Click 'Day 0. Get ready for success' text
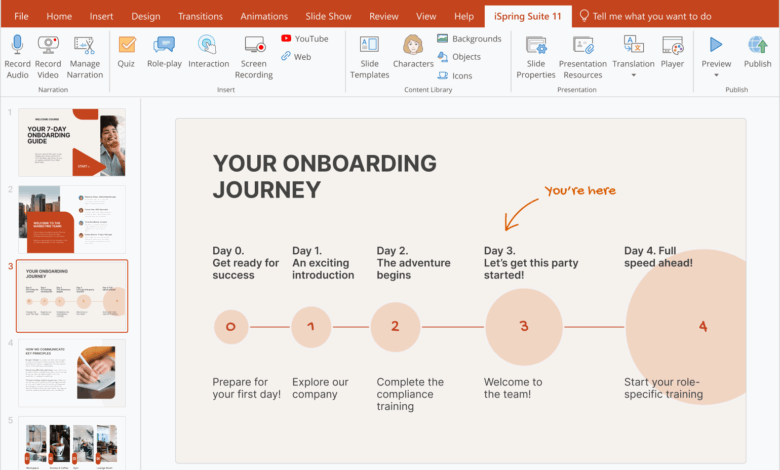780x470 pixels. click(245, 263)
